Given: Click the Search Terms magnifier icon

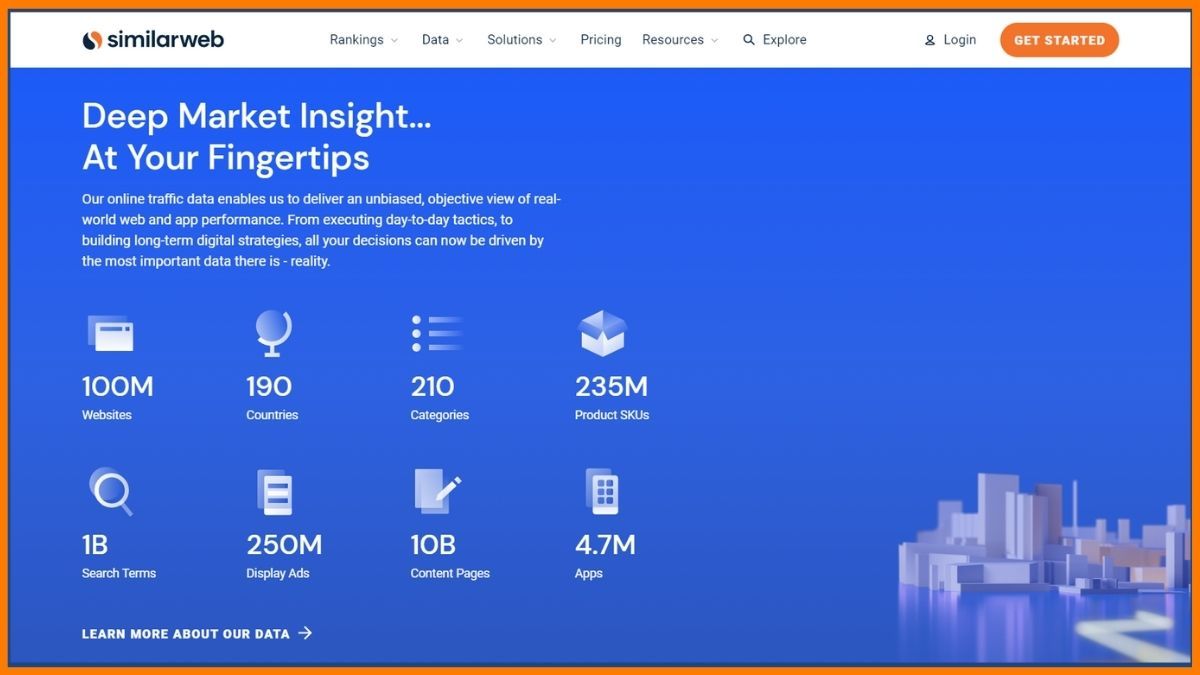Looking at the screenshot, I should (x=110, y=491).
